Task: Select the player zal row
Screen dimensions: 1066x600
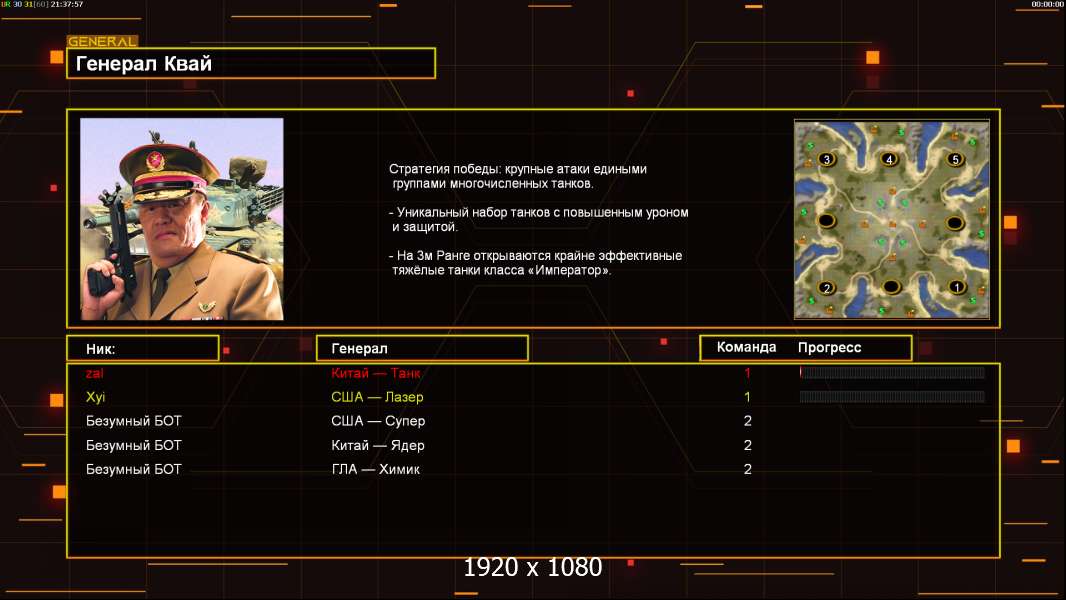Action: pos(533,372)
